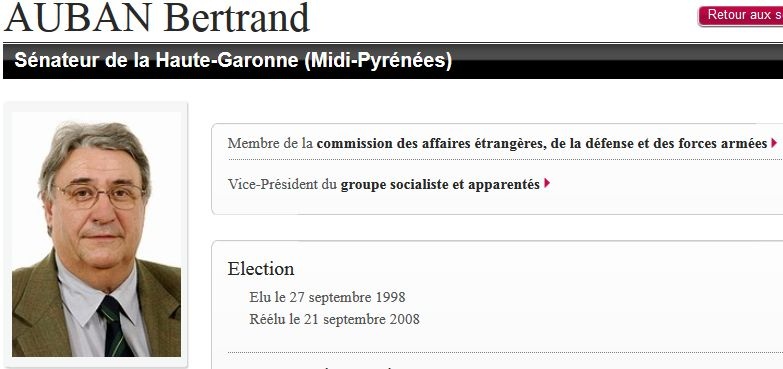Screen dimensions: 783x369
Task: Click the senator portrait photo
Action: click(x=96, y=235)
